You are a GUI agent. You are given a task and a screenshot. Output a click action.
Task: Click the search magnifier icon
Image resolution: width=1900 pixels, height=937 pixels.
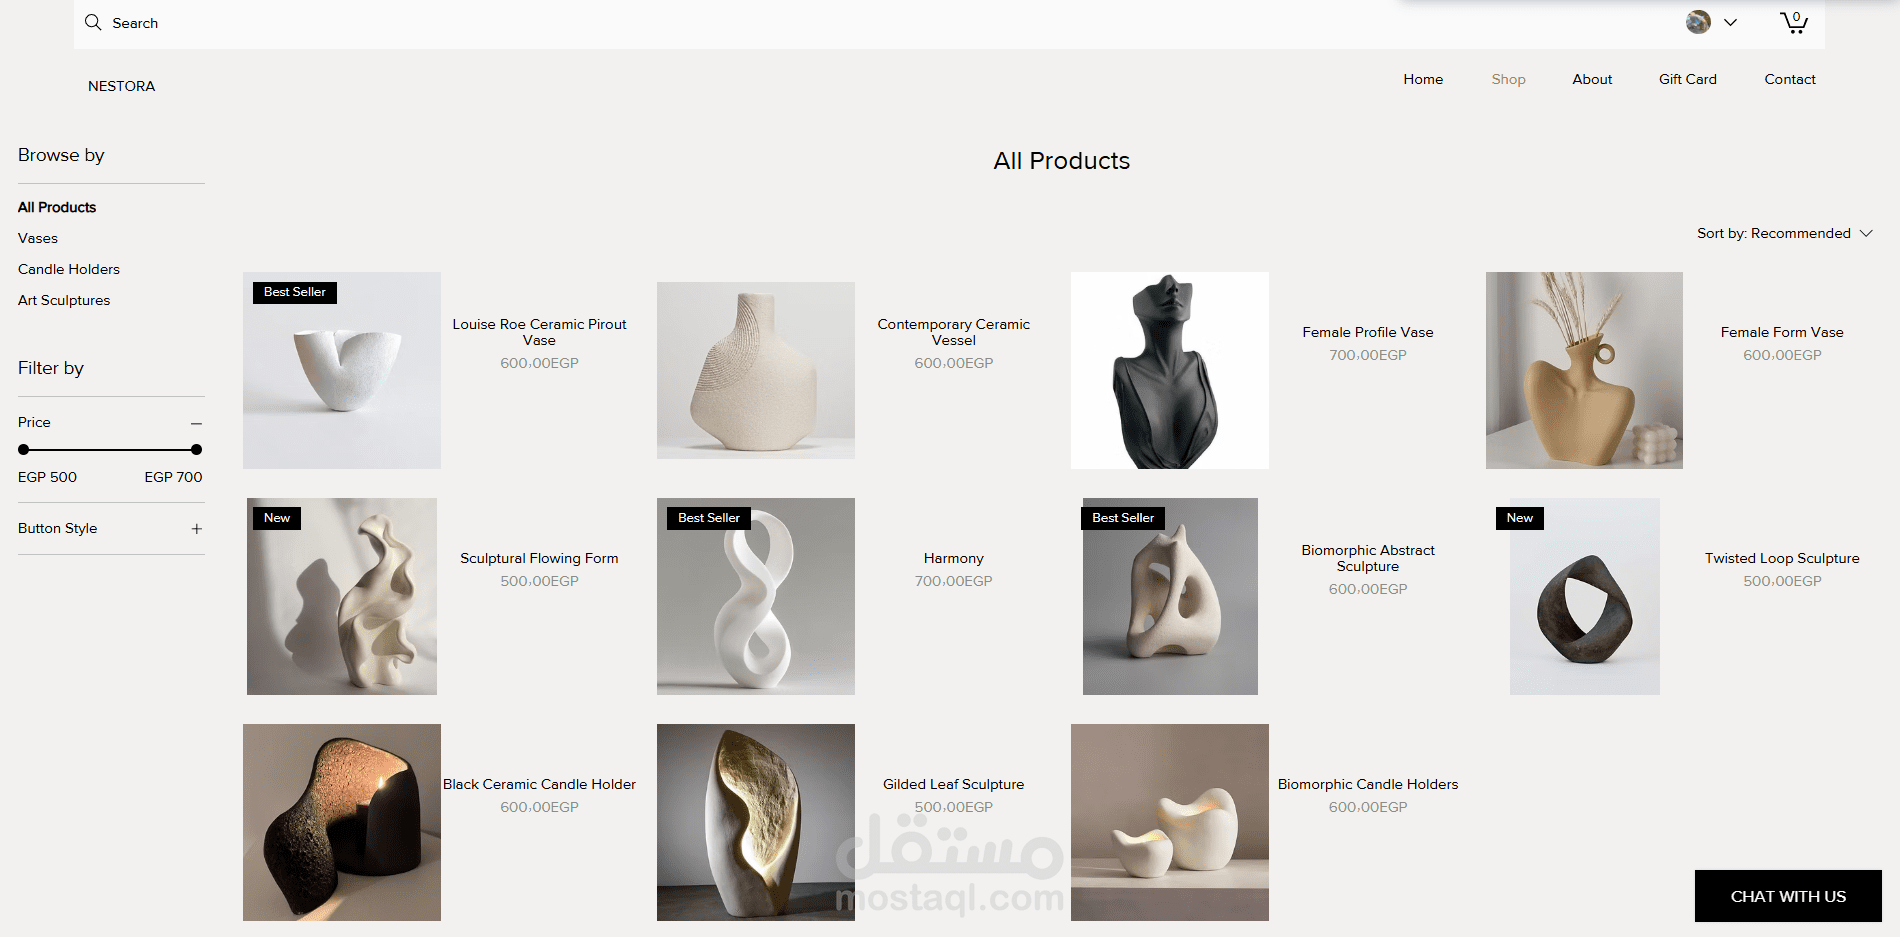[x=93, y=22]
